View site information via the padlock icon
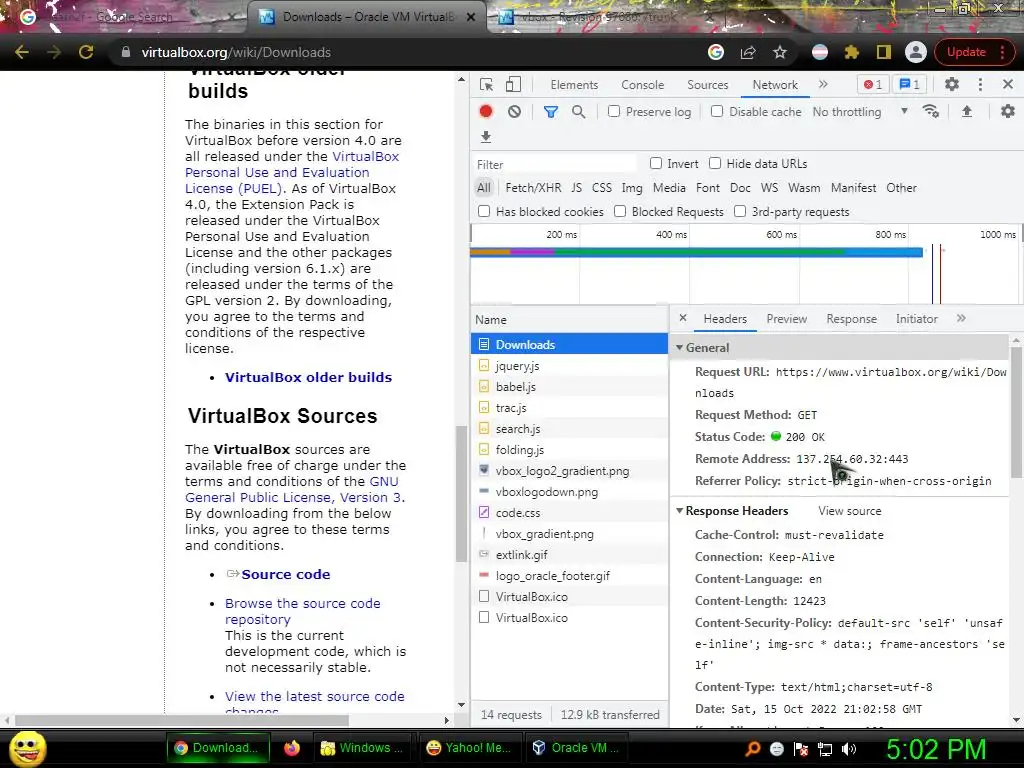The image size is (1024, 768). 126,52
